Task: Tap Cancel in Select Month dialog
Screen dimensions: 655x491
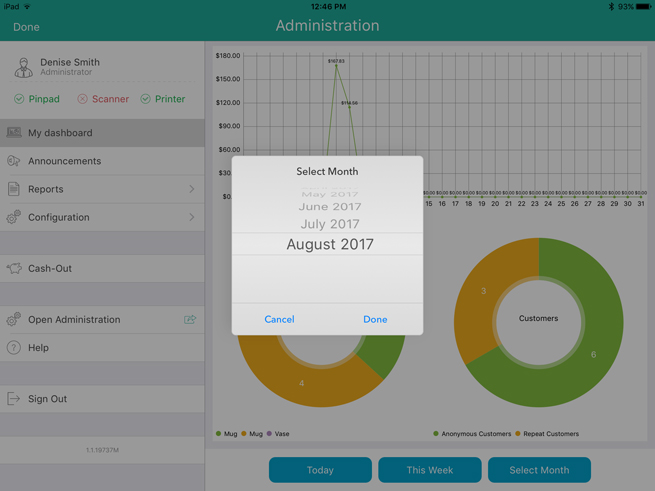Action: 279,319
